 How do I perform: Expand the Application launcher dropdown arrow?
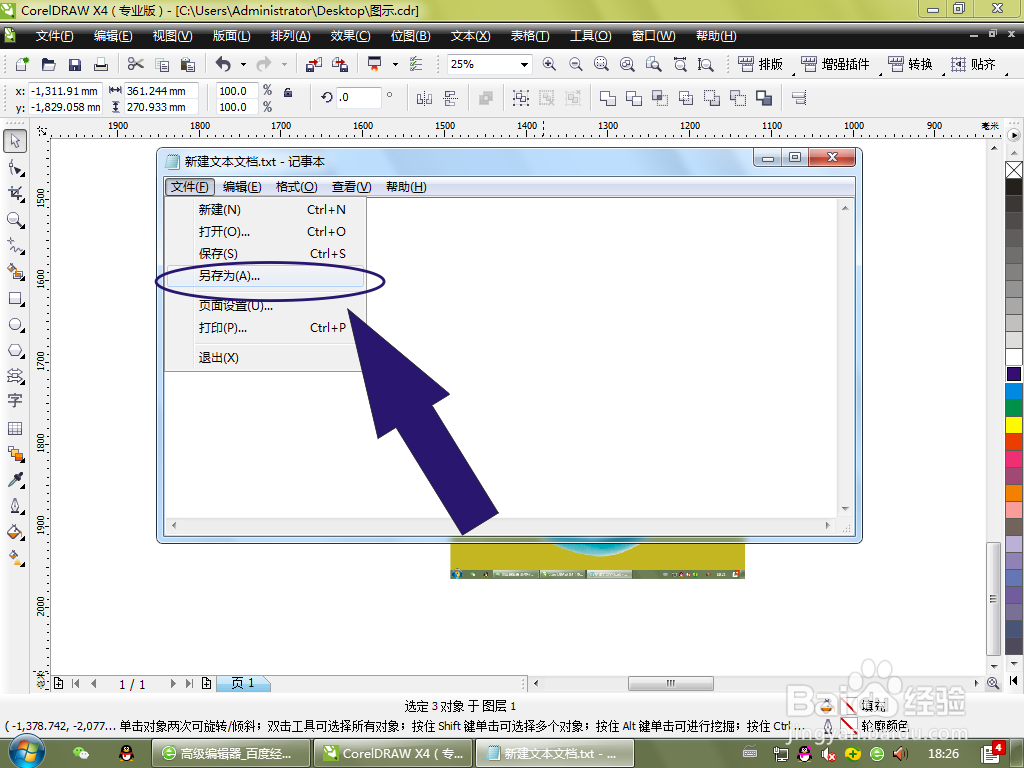[x=395, y=64]
